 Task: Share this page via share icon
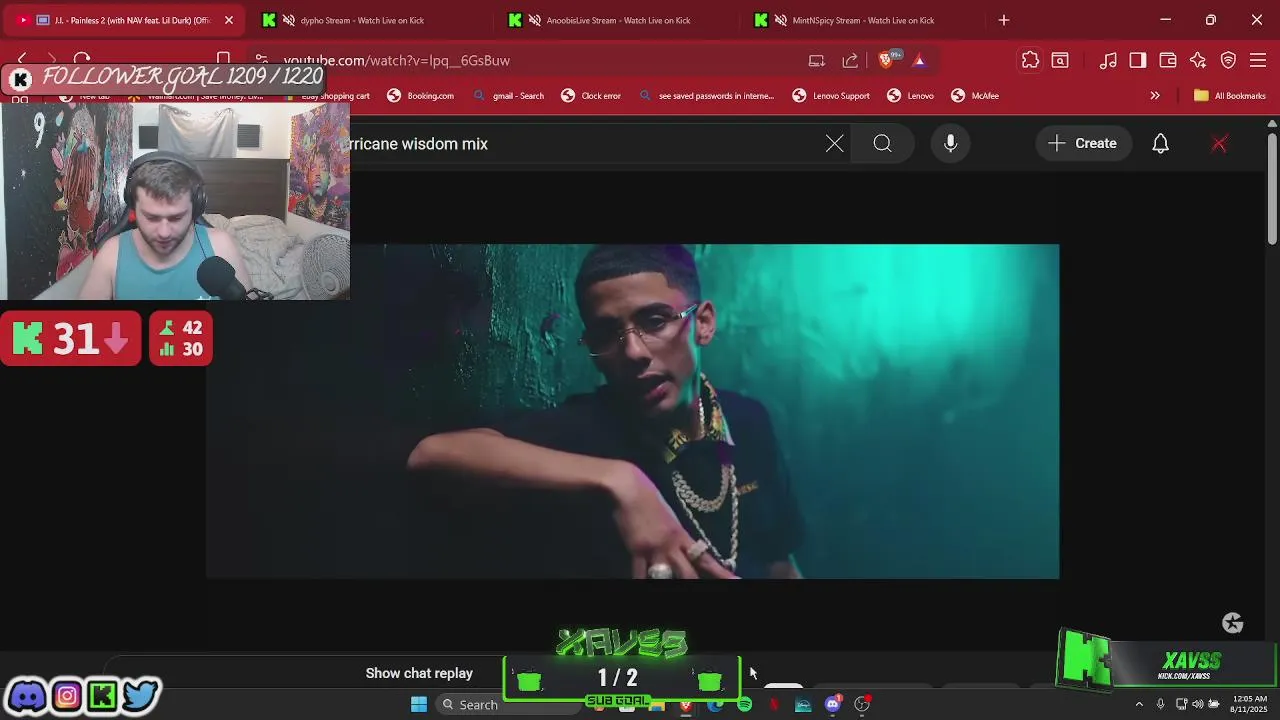850,60
